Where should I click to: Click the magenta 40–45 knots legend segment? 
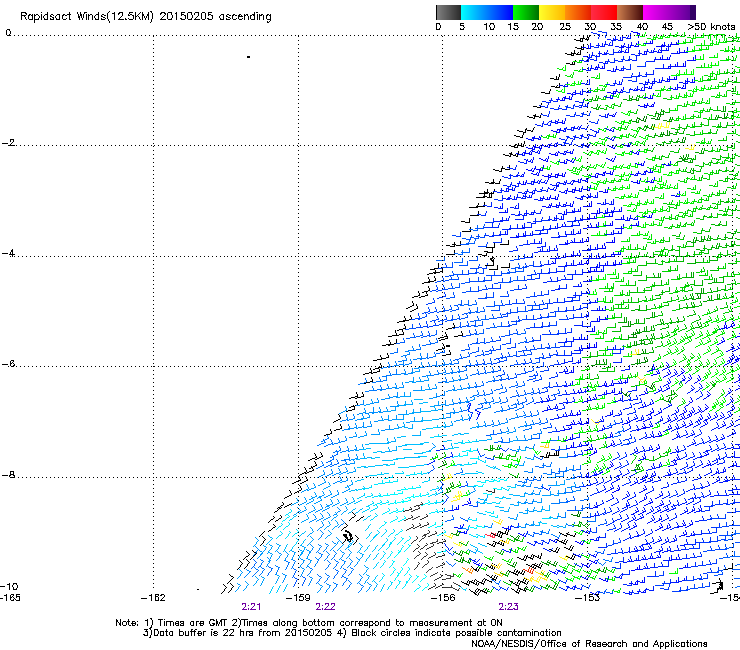tap(656, 12)
